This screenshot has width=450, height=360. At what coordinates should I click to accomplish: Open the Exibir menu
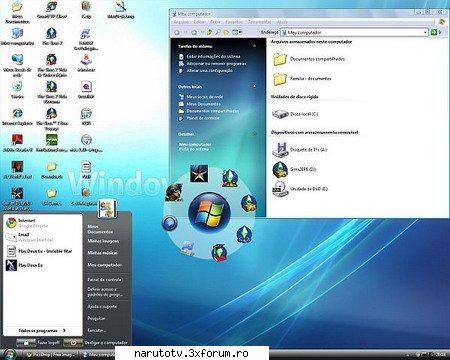click(216, 22)
